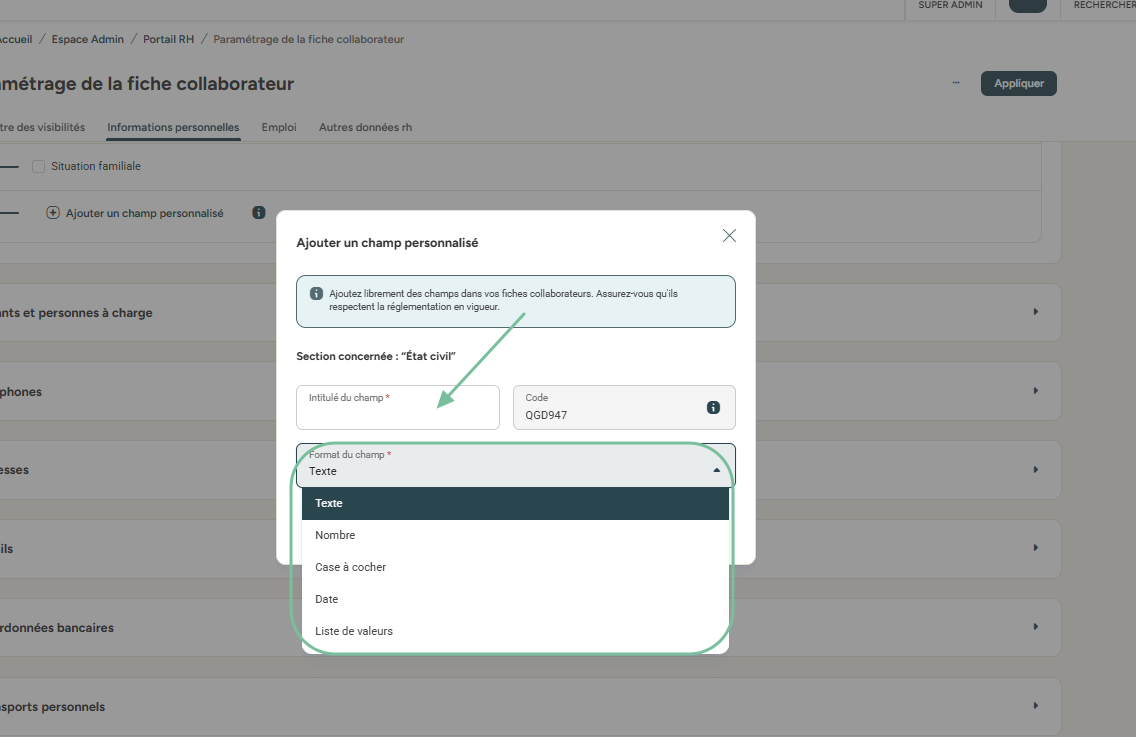This screenshot has width=1136, height=737.
Task: Click the info icon in the Code field
Action: coord(713,407)
